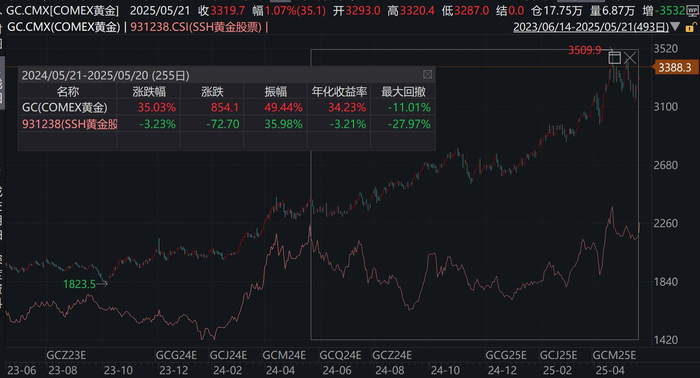Click the 2025/05/21 date in header
Image resolution: width=700 pixels, height=378 pixels.
160,10
